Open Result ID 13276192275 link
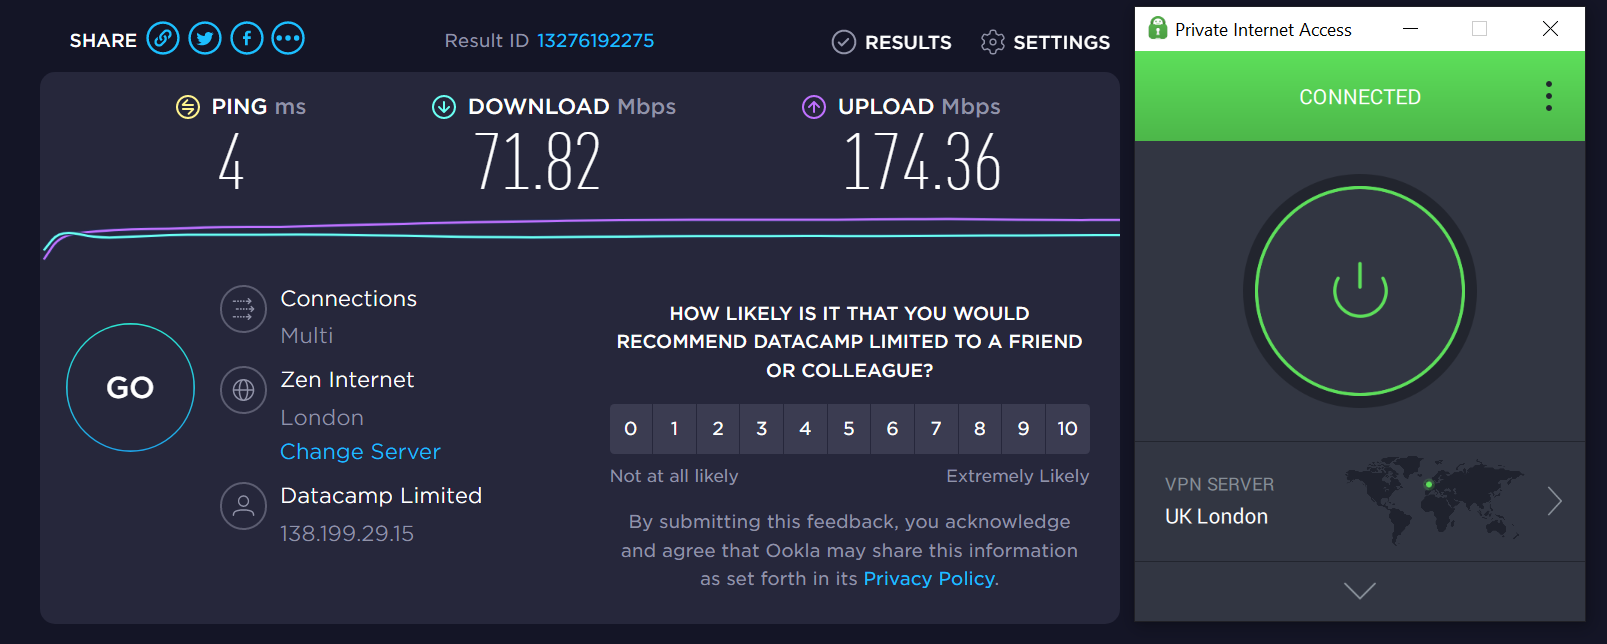 point(596,41)
